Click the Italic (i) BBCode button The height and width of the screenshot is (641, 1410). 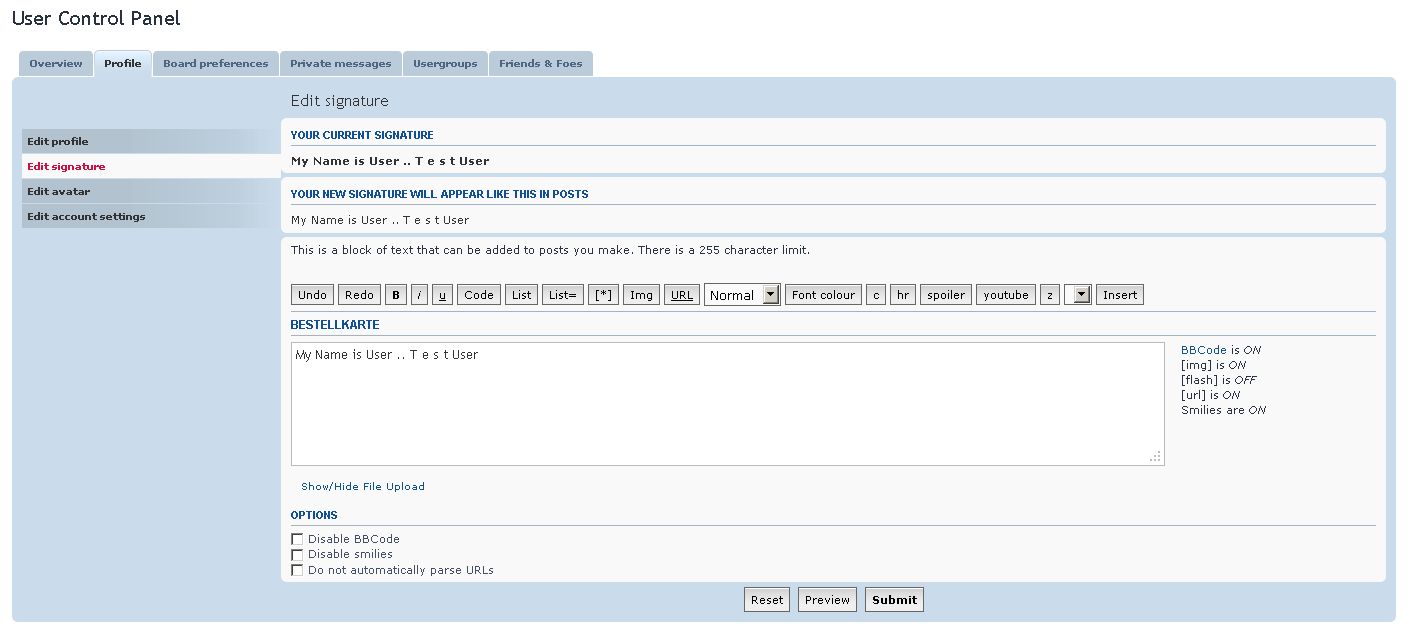[x=419, y=295]
